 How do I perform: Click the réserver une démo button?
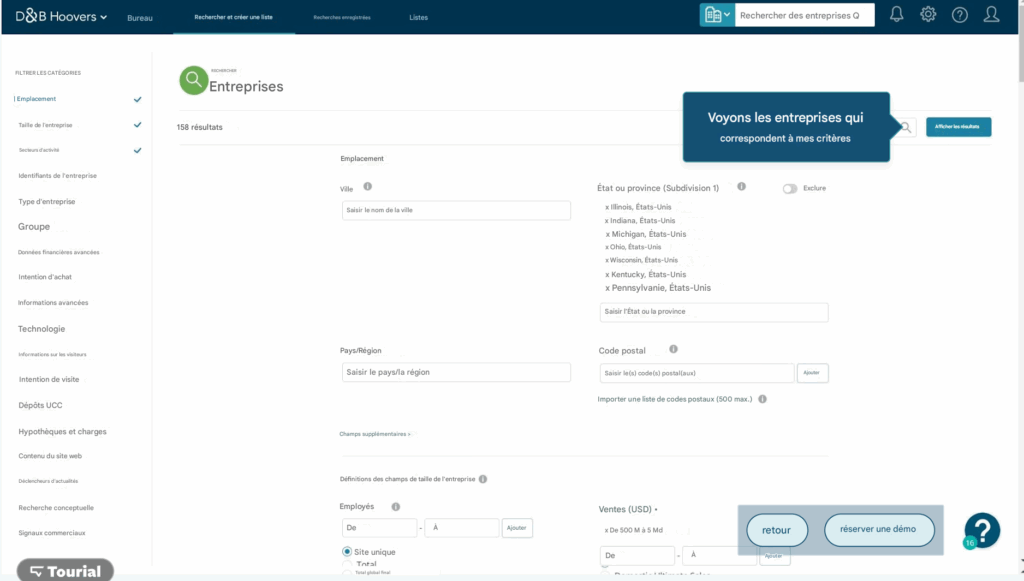pyautogui.click(x=879, y=530)
